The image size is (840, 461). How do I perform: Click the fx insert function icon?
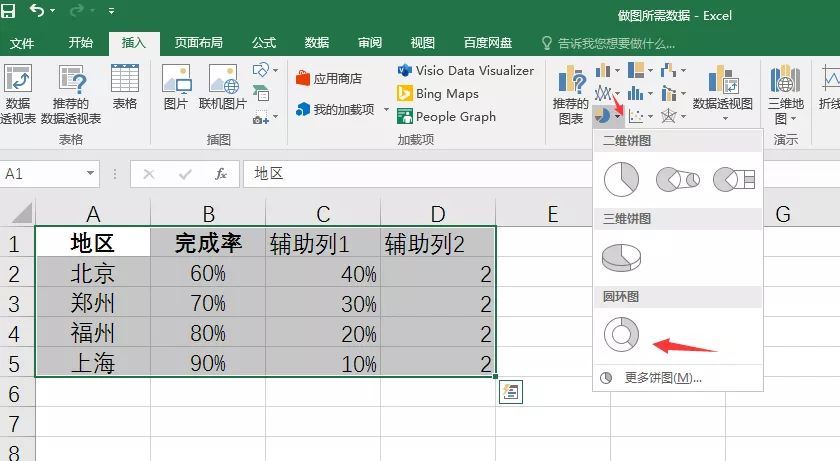point(221,173)
